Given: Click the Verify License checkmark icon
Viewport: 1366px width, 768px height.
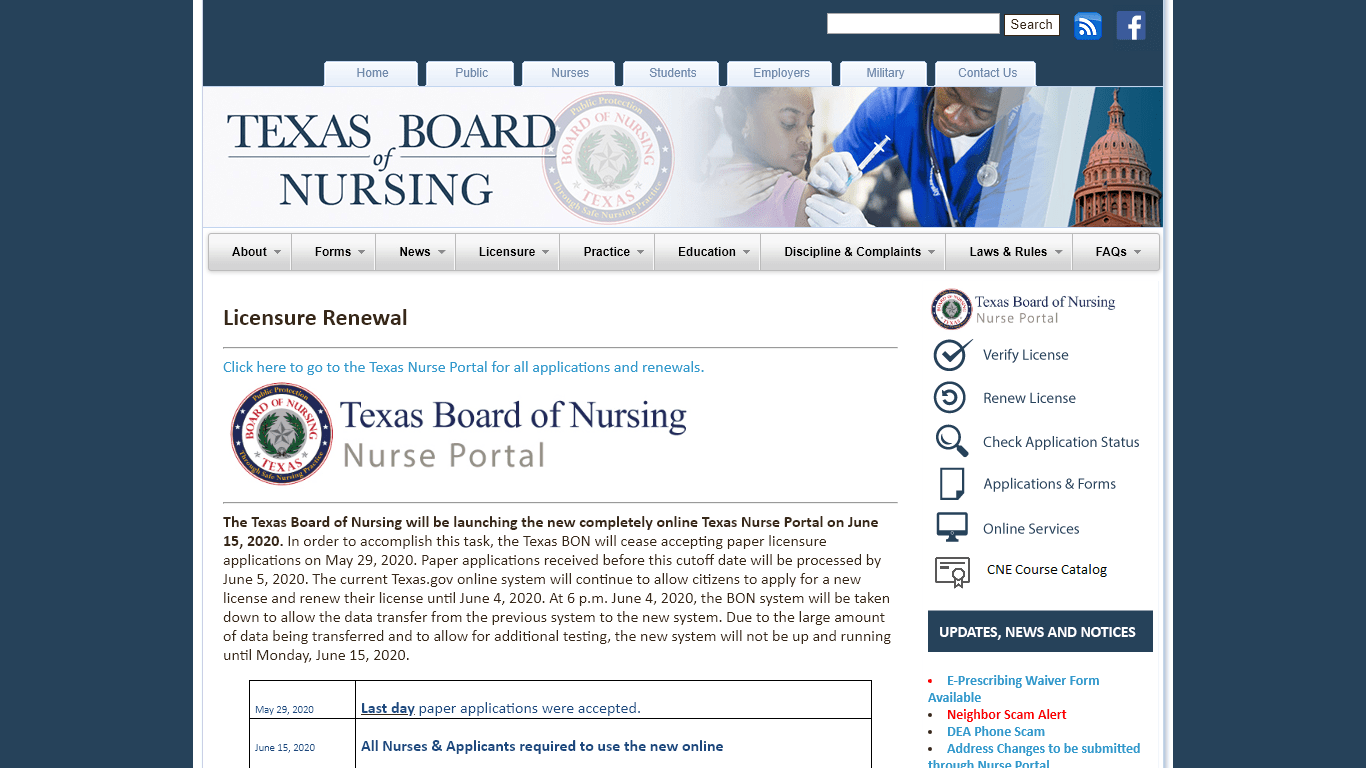Looking at the screenshot, I should pos(952,354).
